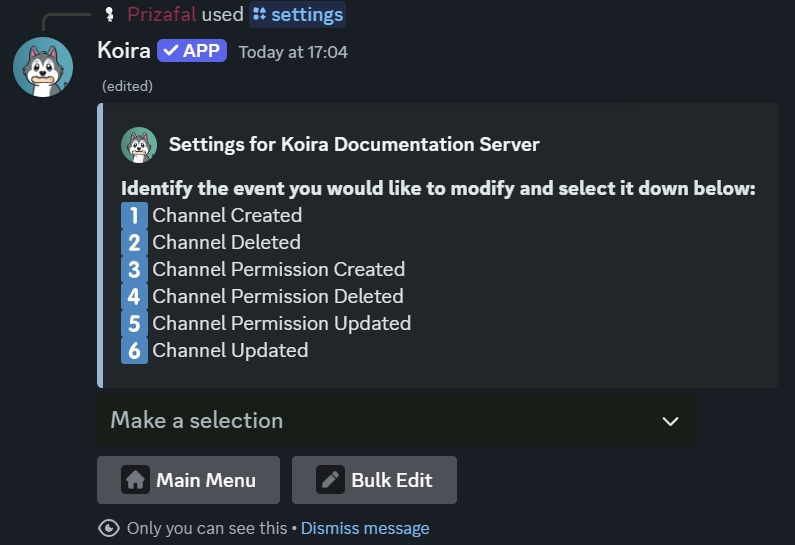795x545 pixels.
Task: Click the number 5 emoji icon
Action: click(134, 324)
